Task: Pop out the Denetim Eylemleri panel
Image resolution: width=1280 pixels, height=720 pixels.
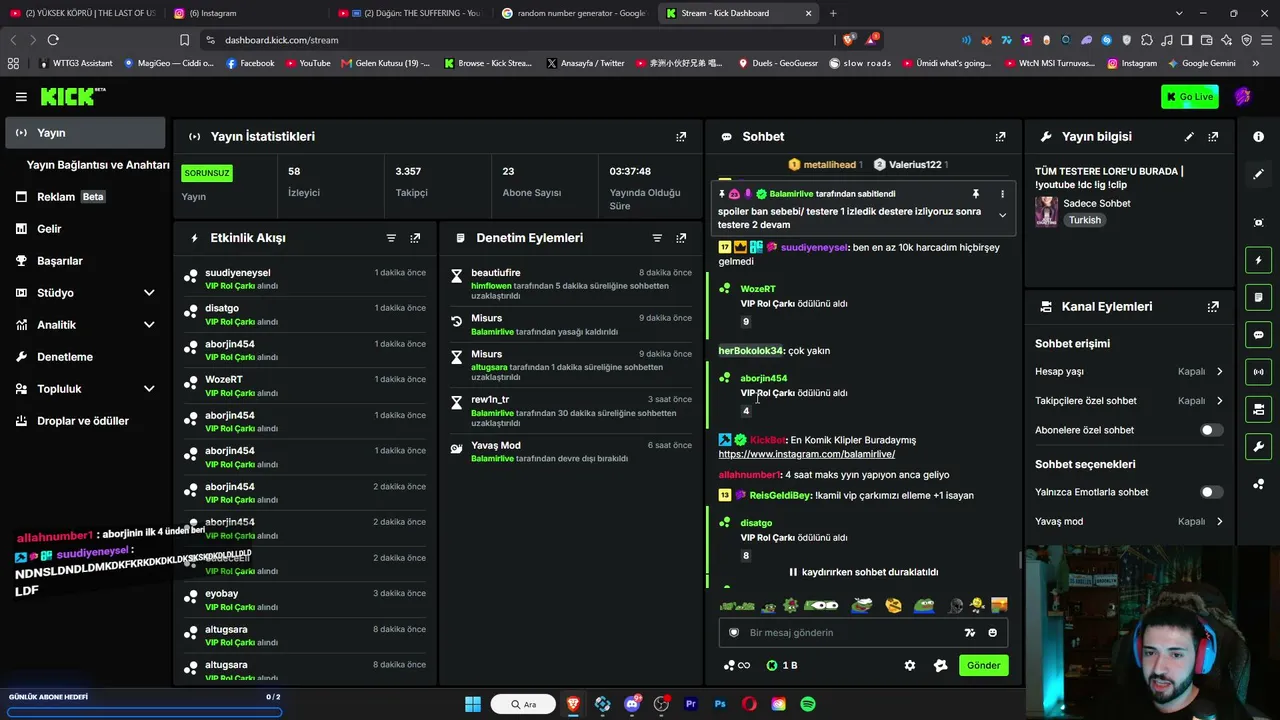Action: coord(681,238)
